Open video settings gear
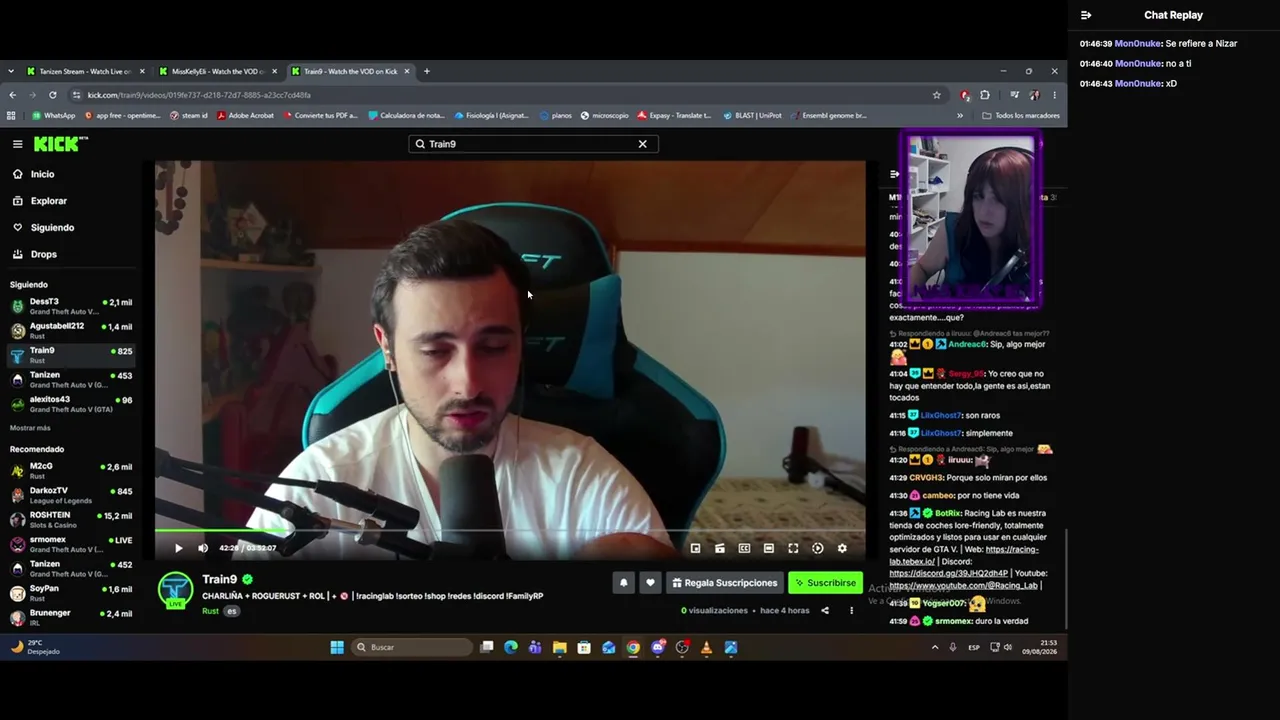Image resolution: width=1280 pixels, height=720 pixels. pyautogui.click(x=842, y=548)
